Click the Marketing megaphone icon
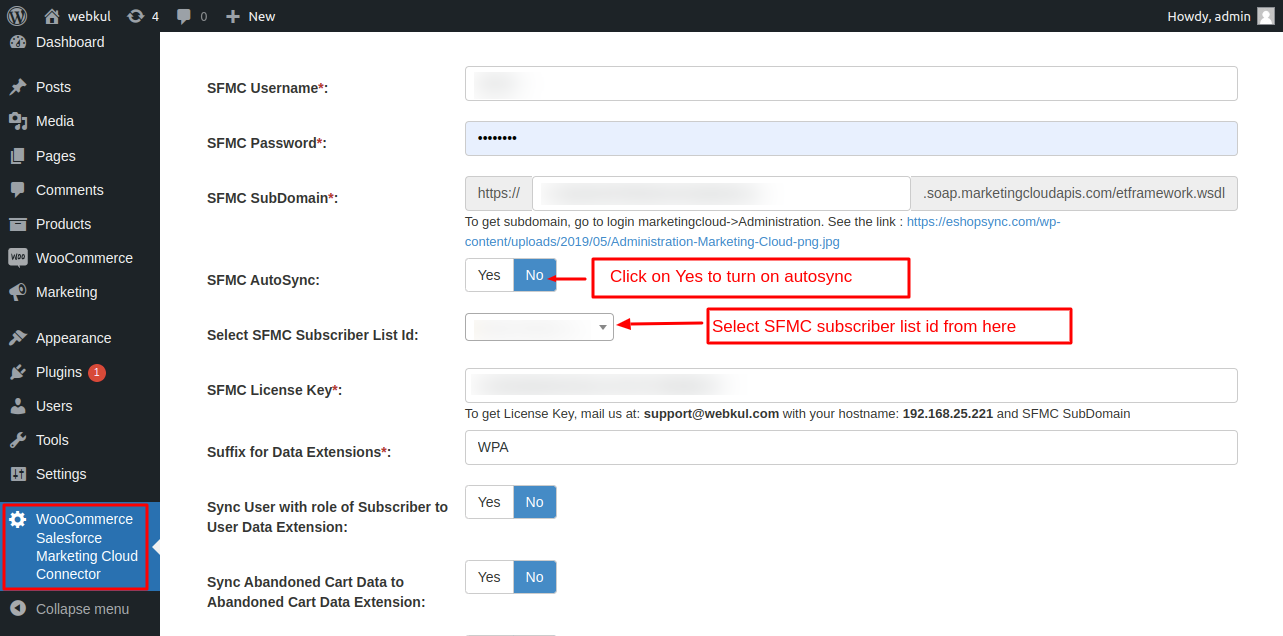 point(18,292)
